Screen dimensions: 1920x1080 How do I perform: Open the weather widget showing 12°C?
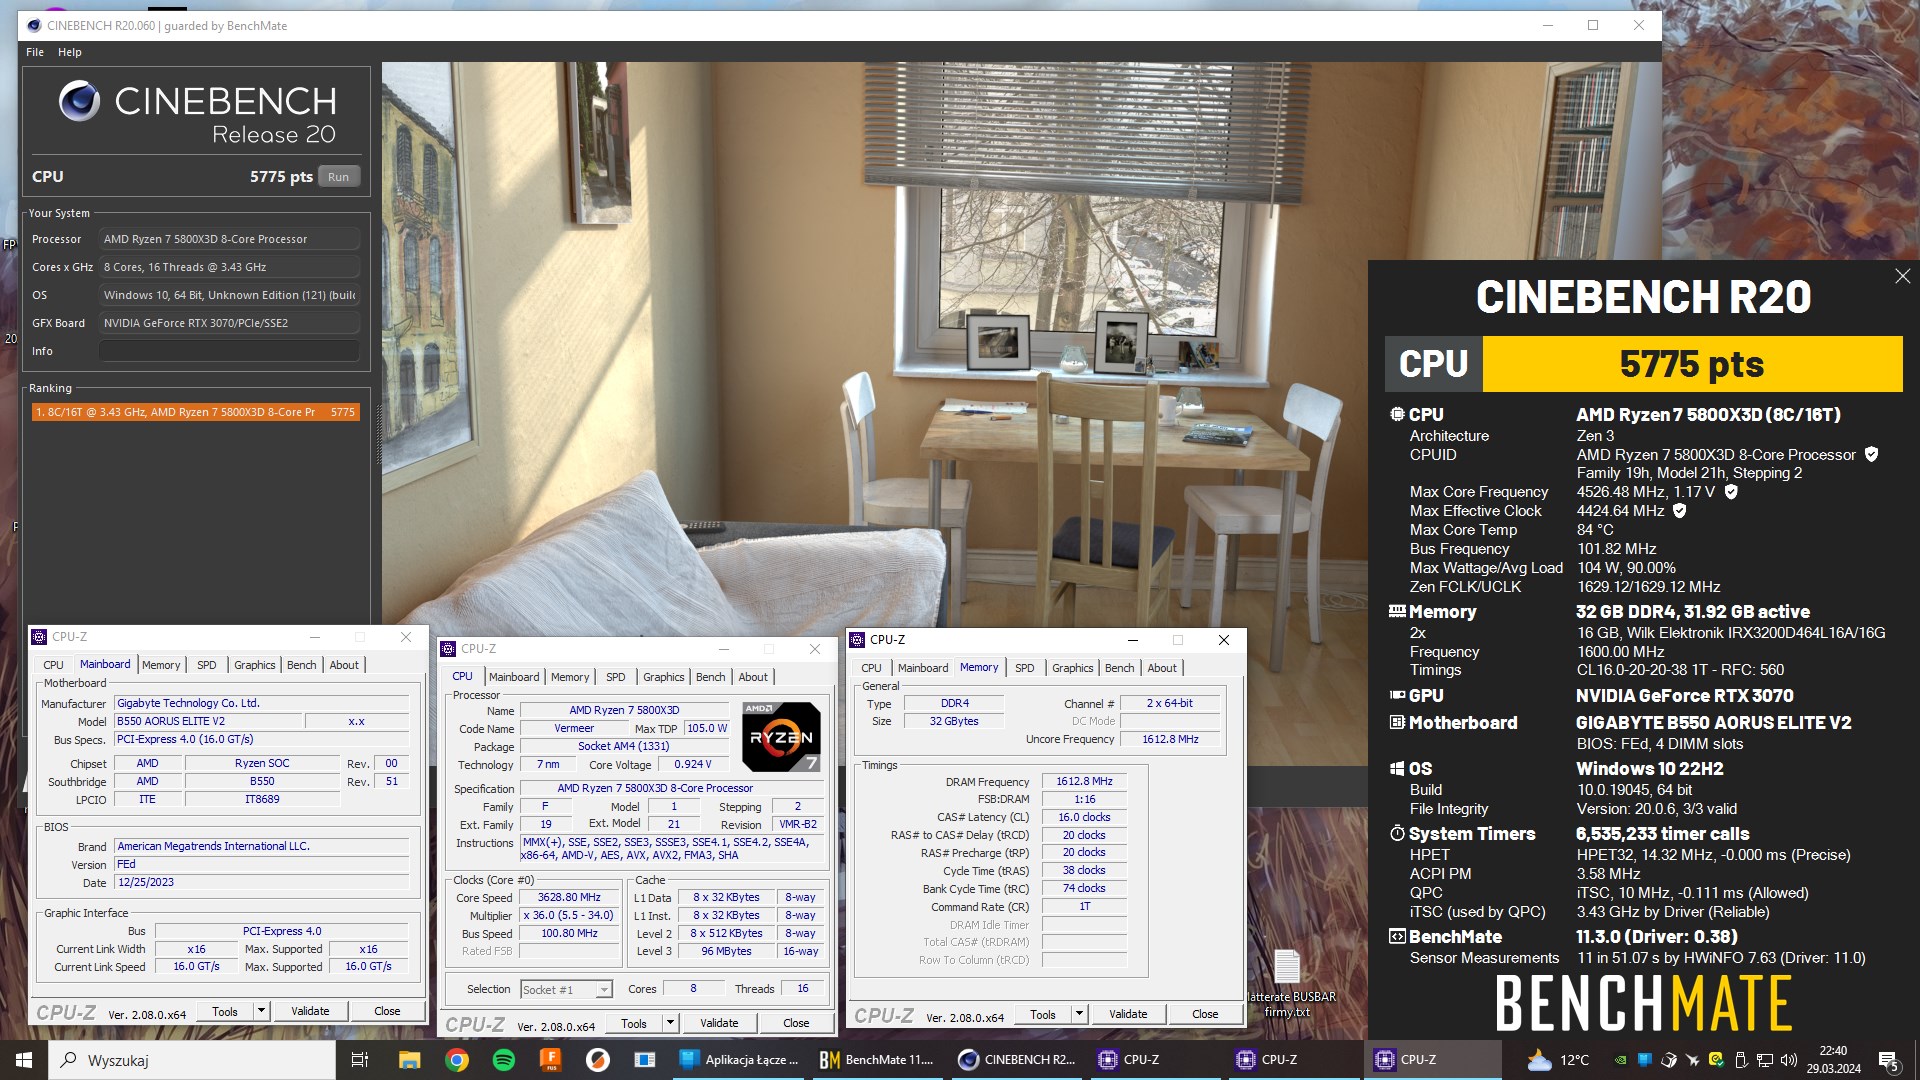1558,1060
